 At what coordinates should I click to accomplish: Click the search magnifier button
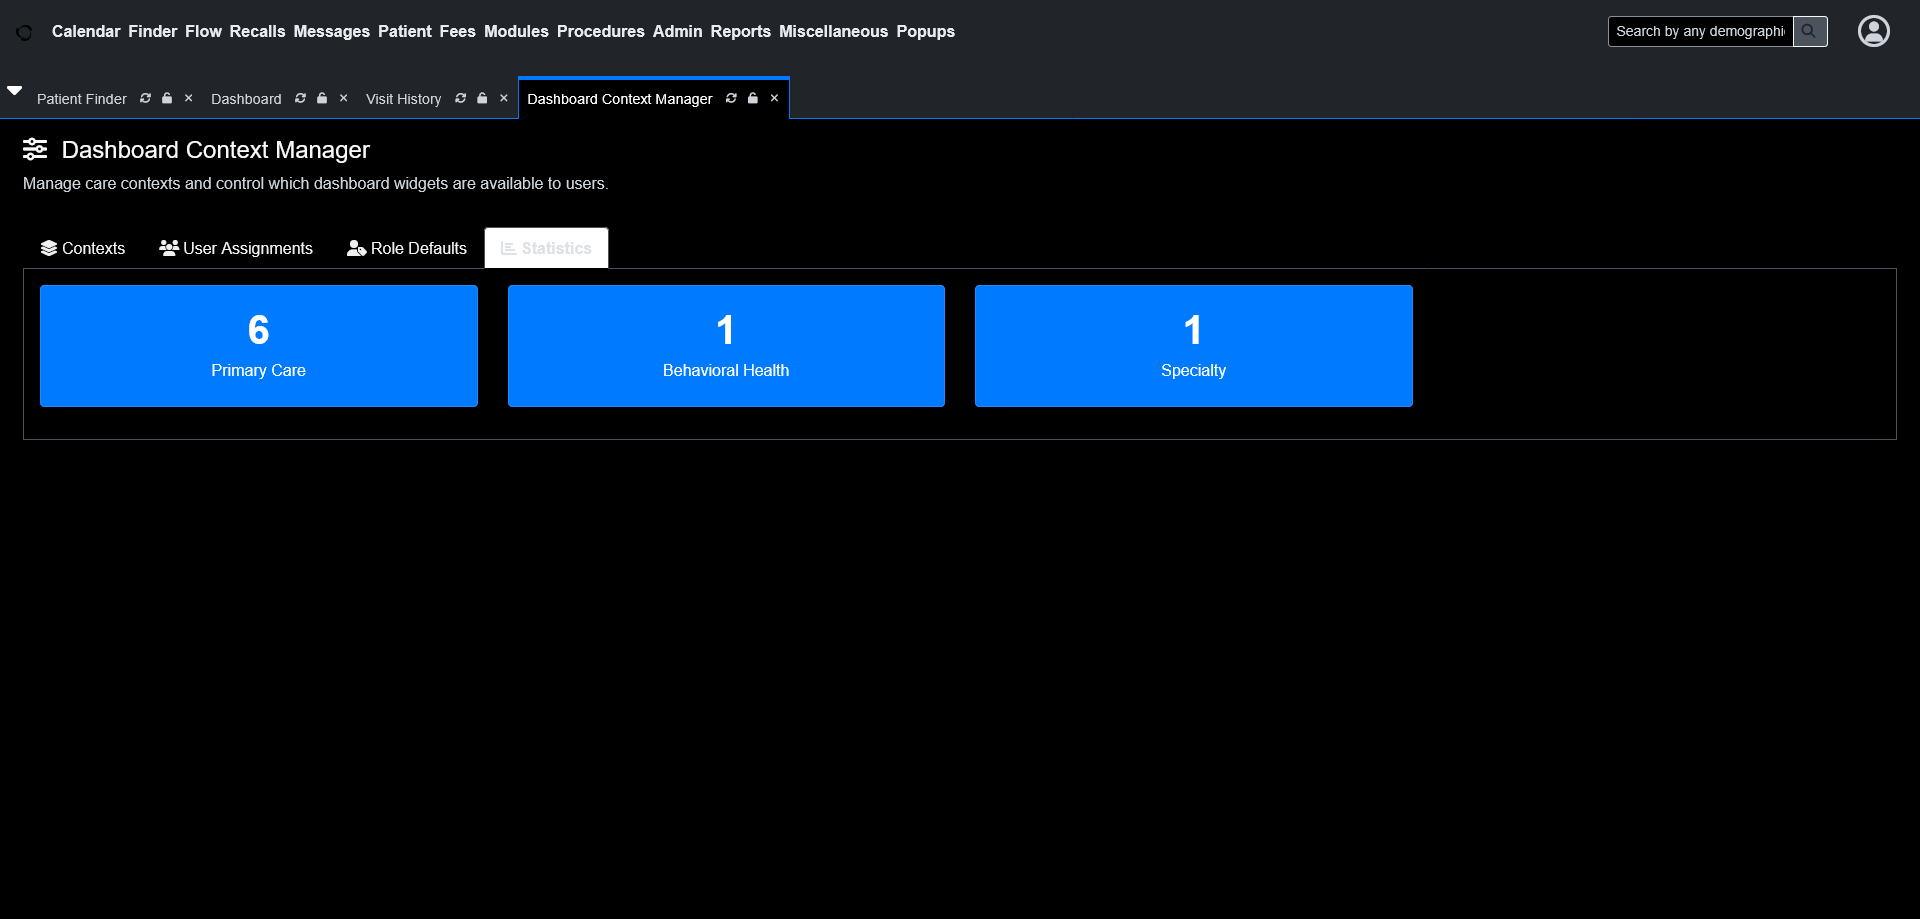1809,31
